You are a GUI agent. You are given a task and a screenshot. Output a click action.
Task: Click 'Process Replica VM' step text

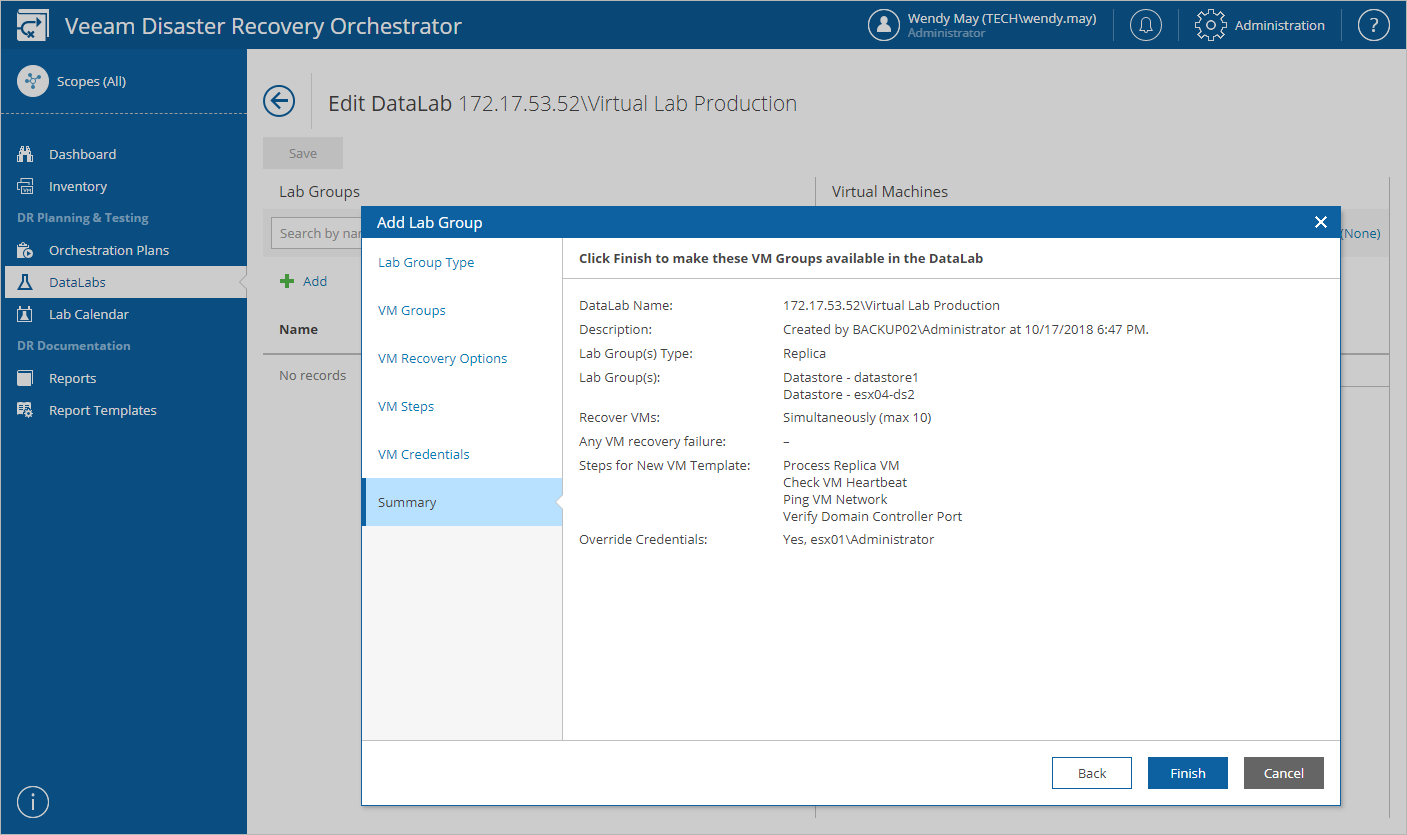point(841,465)
